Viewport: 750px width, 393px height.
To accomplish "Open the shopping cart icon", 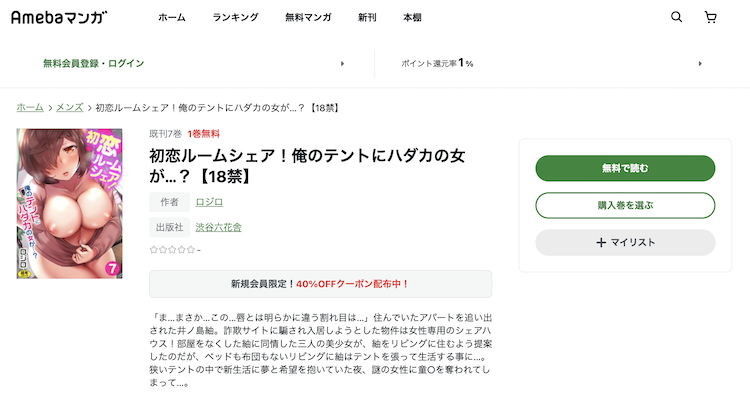I will click(711, 17).
